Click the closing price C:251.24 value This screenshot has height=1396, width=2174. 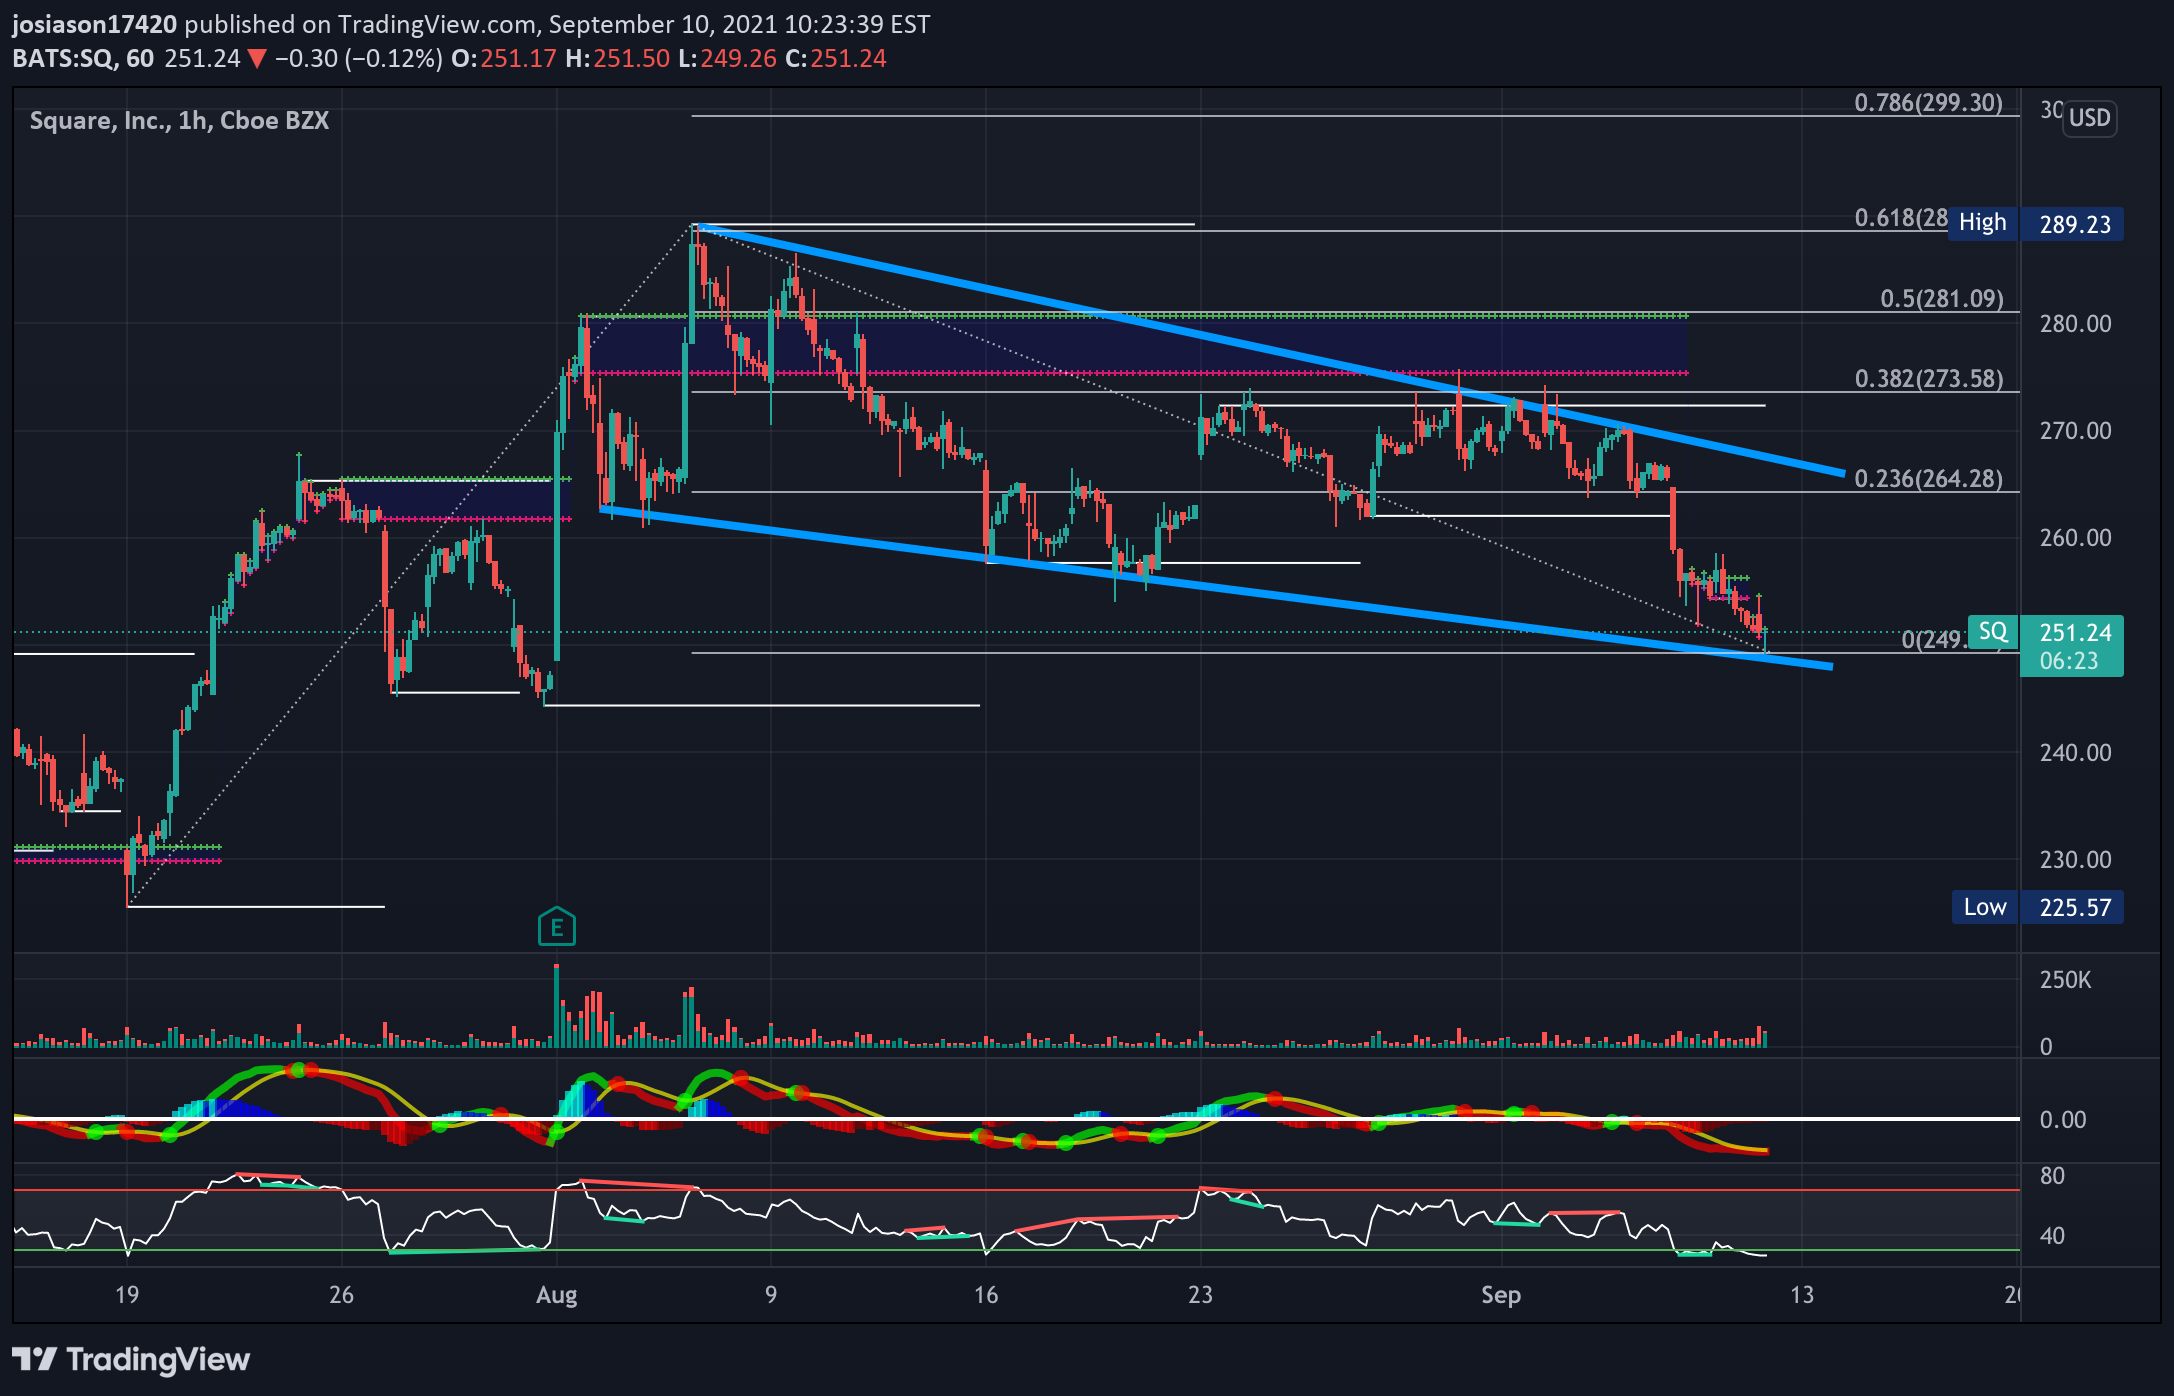[x=836, y=58]
